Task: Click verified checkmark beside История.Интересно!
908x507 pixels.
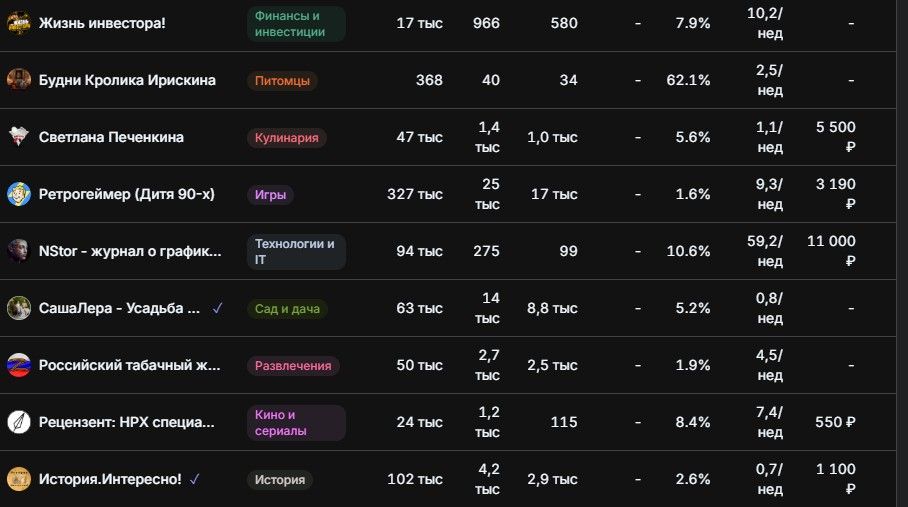Action: pos(195,479)
